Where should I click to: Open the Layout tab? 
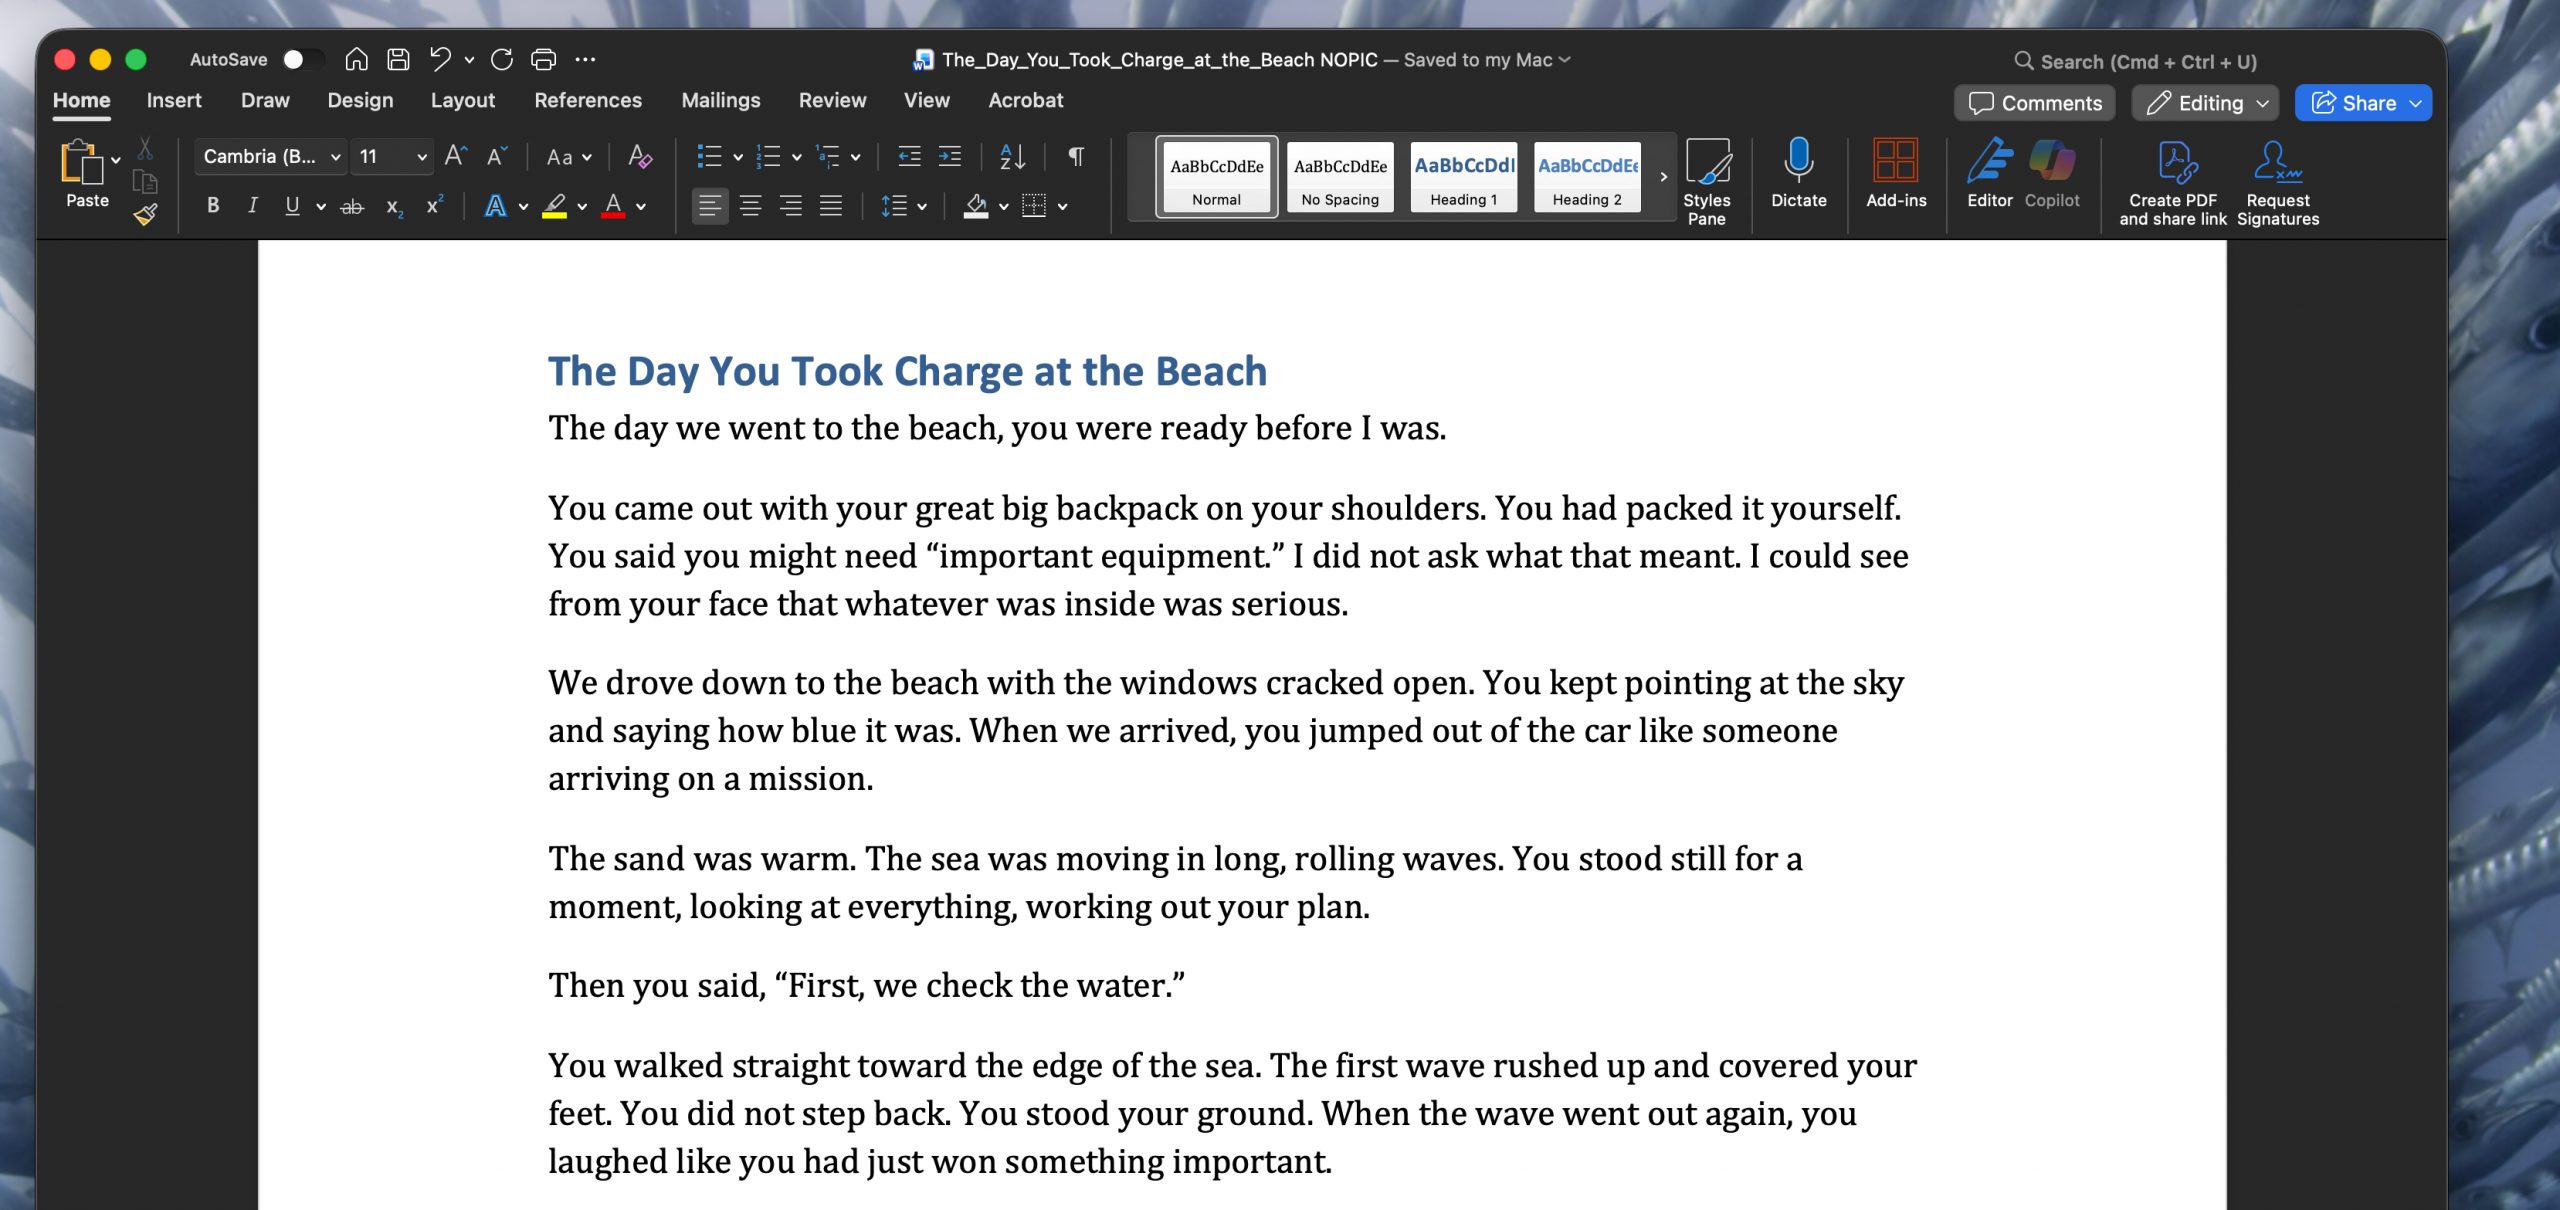[x=462, y=100]
